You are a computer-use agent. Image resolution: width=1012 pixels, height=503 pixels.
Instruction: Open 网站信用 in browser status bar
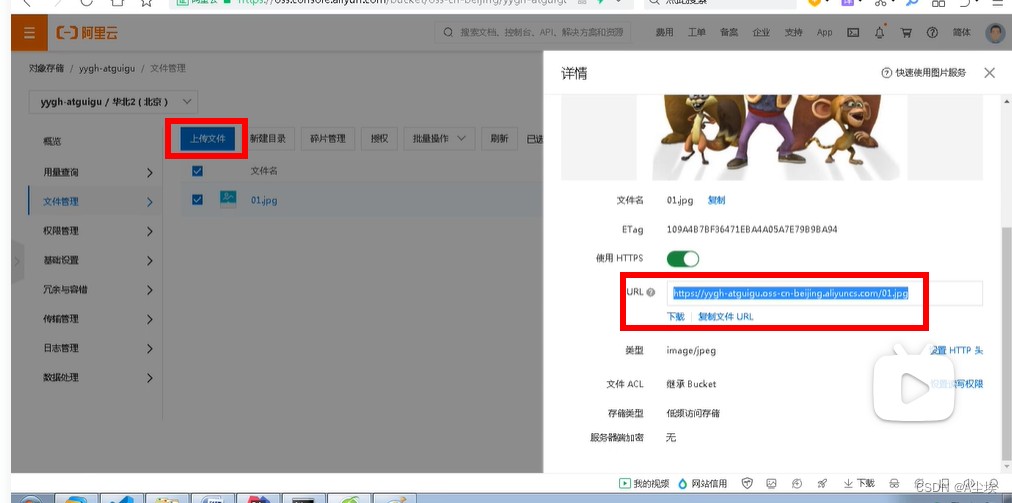tap(703, 483)
